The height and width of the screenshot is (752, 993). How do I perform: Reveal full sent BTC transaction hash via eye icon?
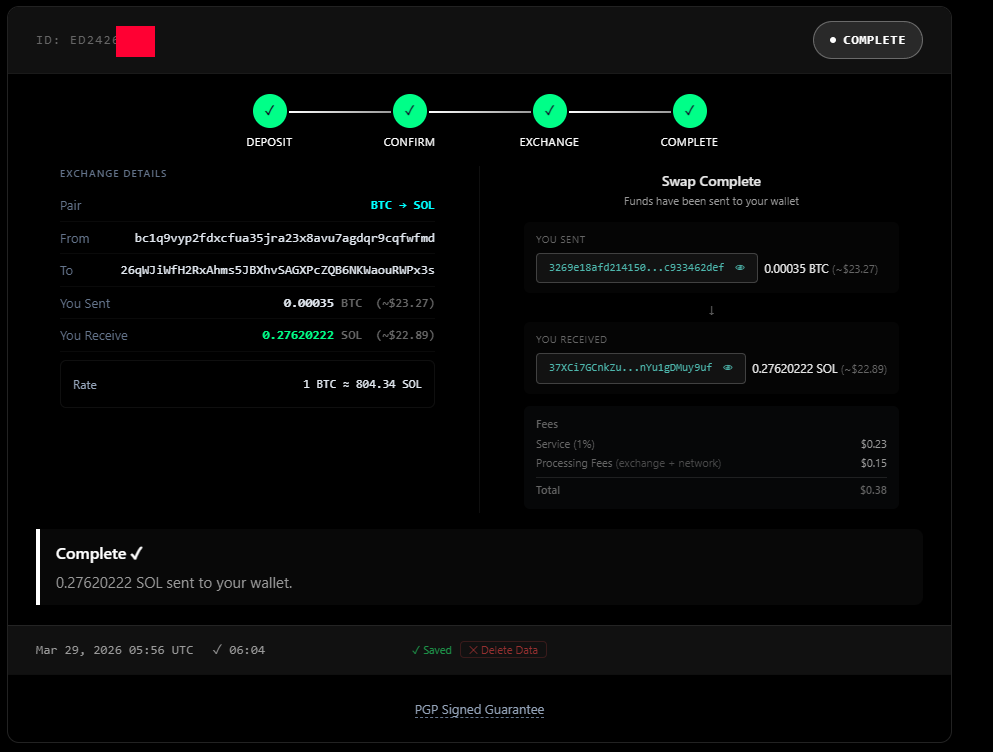click(740, 267)
